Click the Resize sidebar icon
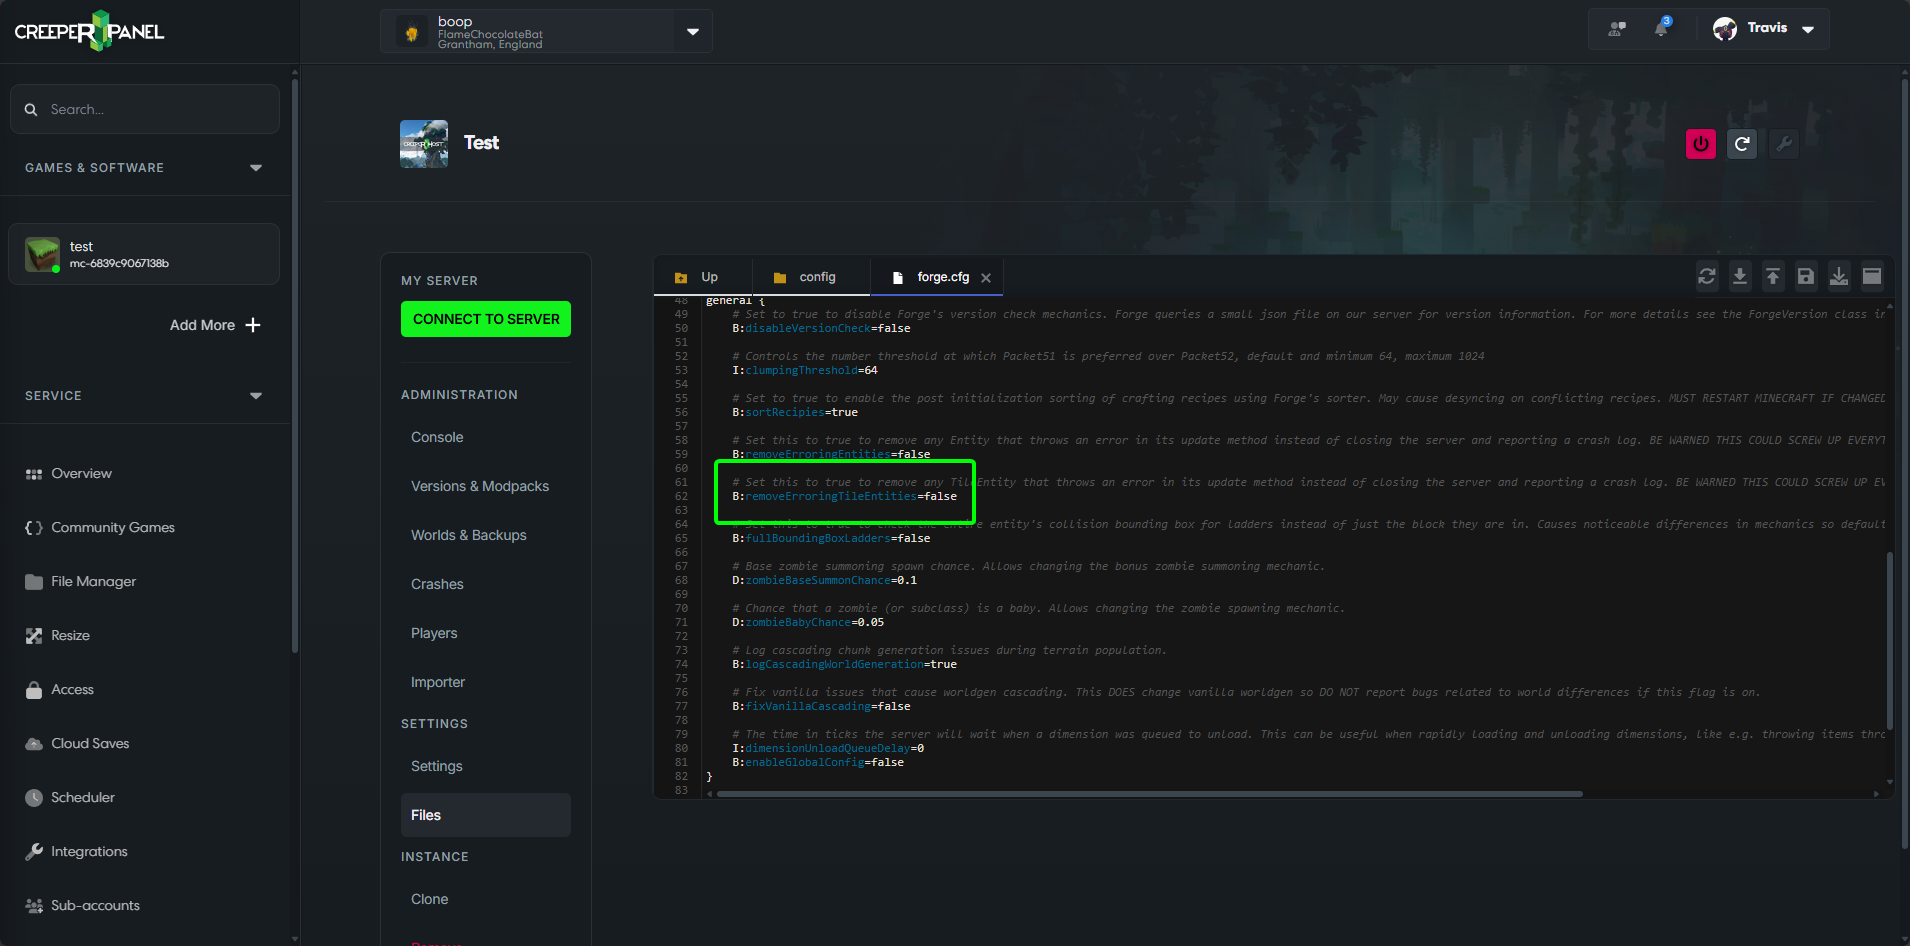Image resolution: width=1910 pixels, height=946 pixels. tap(34, 636)
